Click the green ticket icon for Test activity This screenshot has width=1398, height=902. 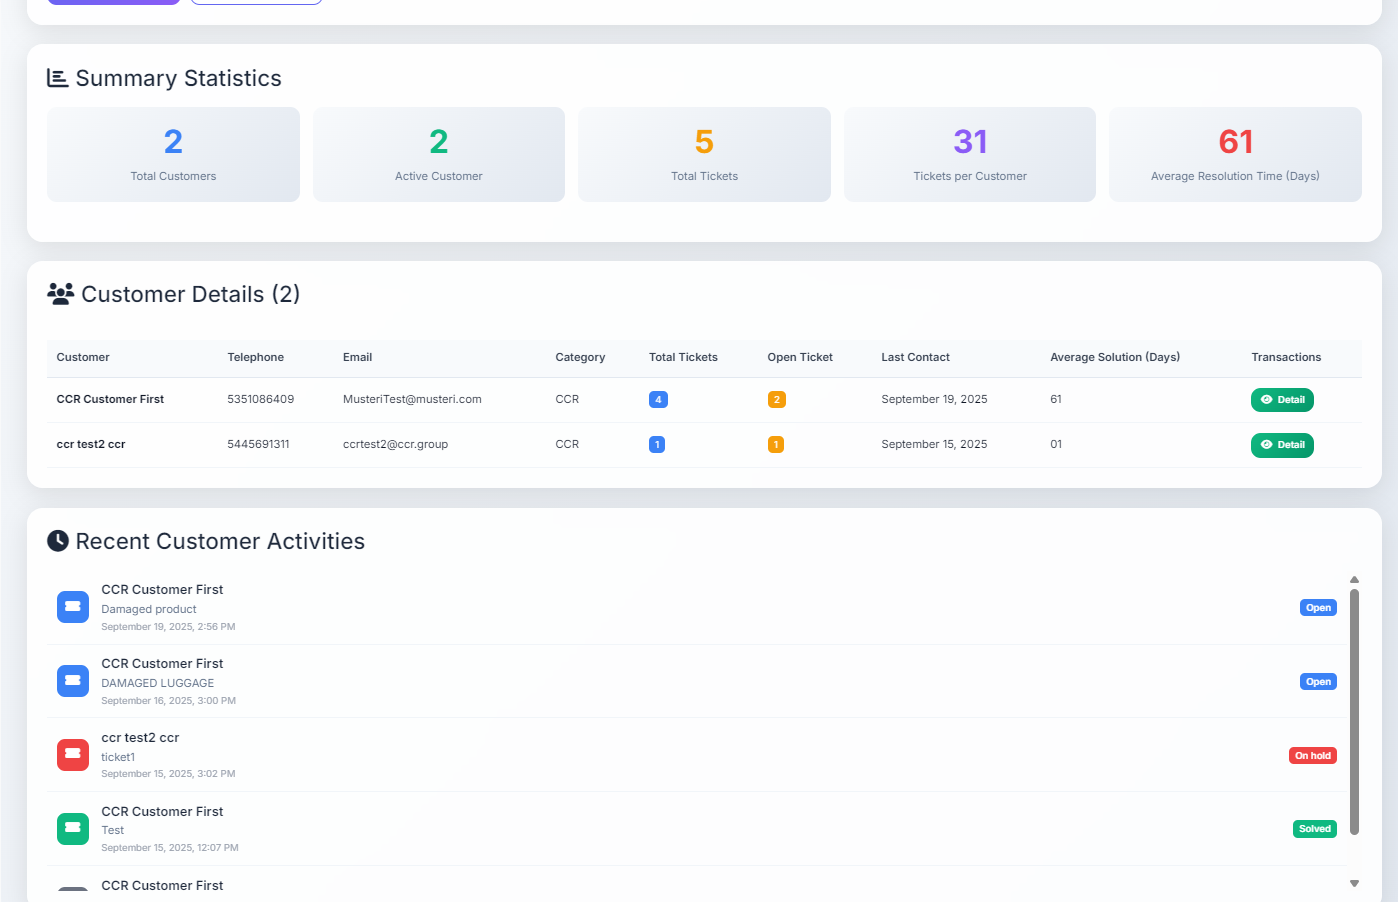pos(73,829)
